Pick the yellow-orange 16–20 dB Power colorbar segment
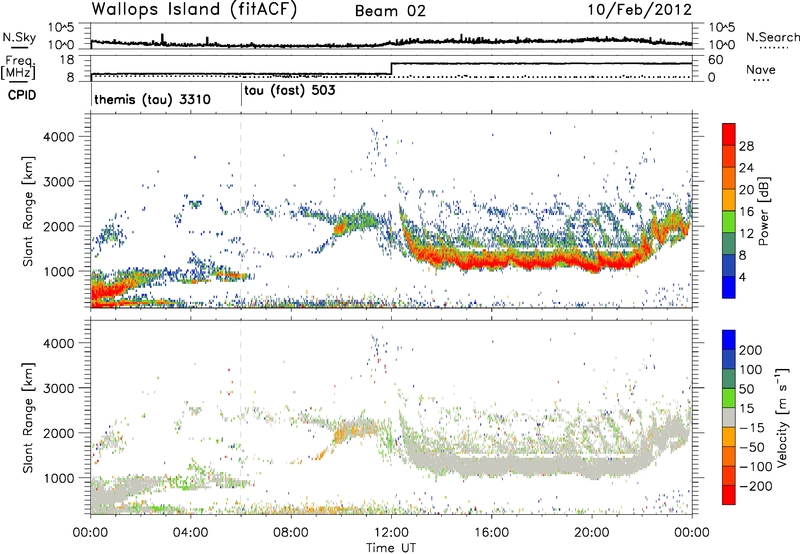Screen dimensions: 800x554 (729, 200)
